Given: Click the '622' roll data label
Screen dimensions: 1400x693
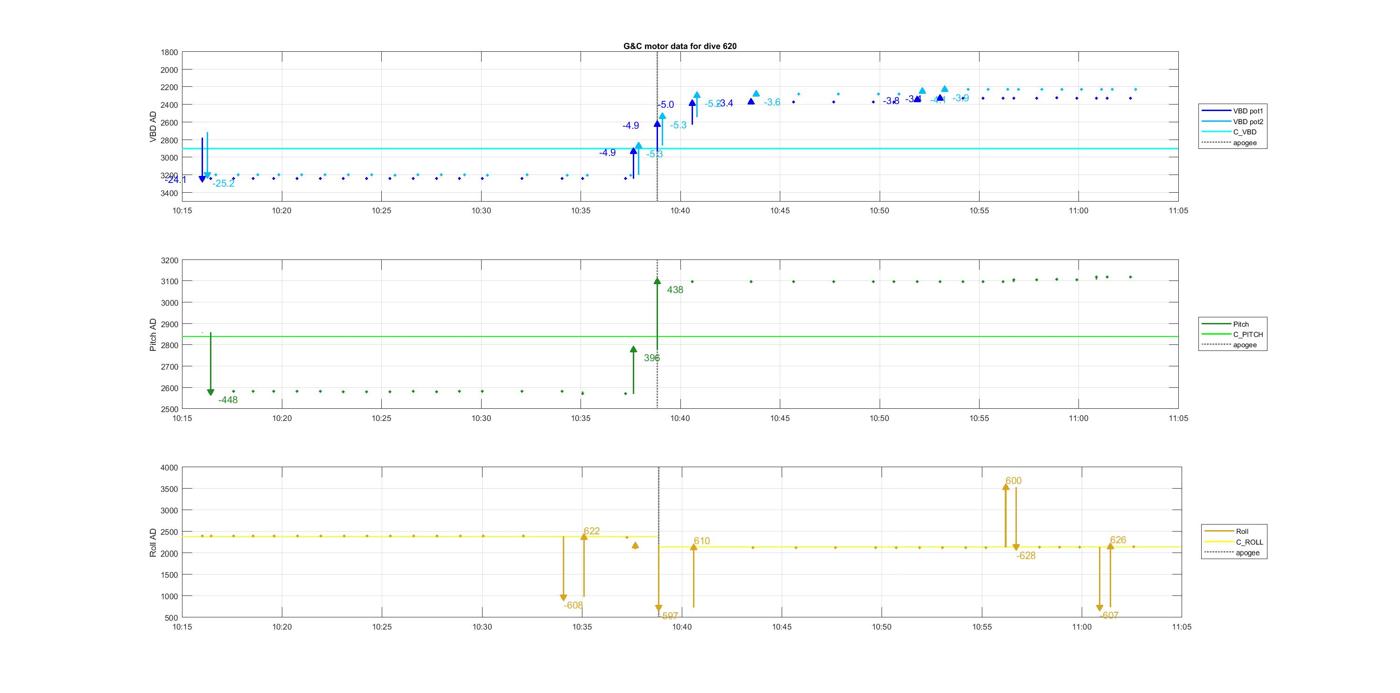Looking at the screenshot, I should click(x=592, y=531).
